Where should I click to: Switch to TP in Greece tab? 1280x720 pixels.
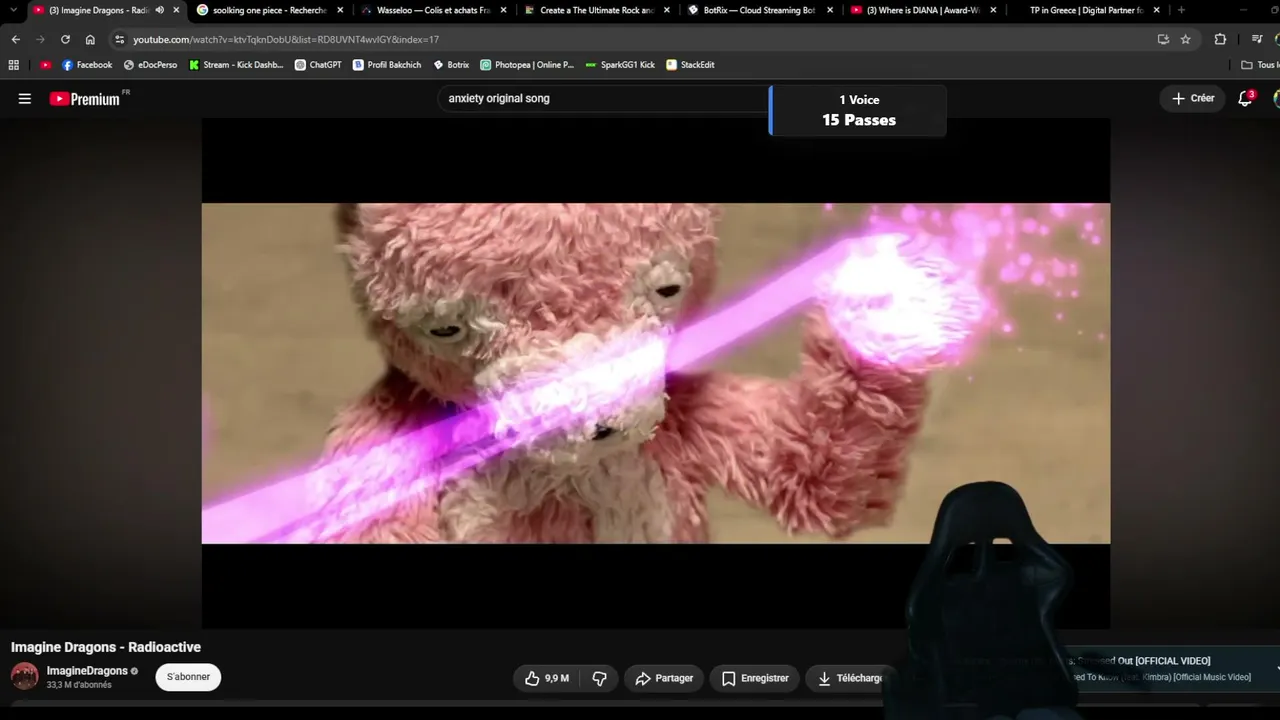point(1086,10)
